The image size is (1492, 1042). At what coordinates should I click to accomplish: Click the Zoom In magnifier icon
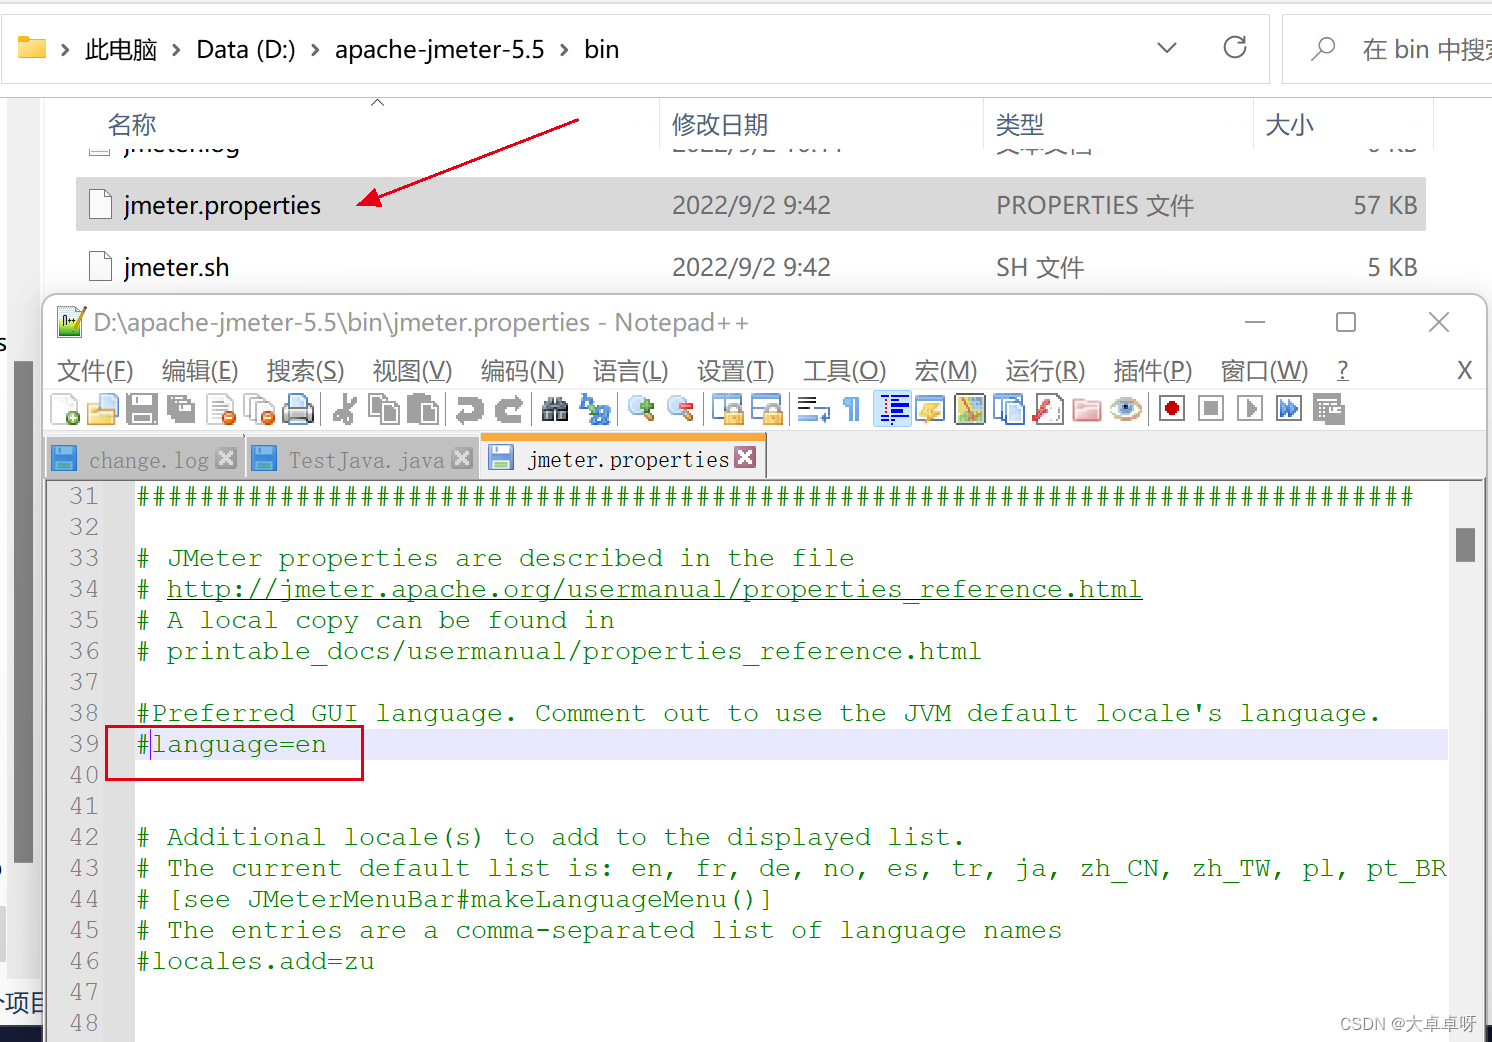click(641, 409)
